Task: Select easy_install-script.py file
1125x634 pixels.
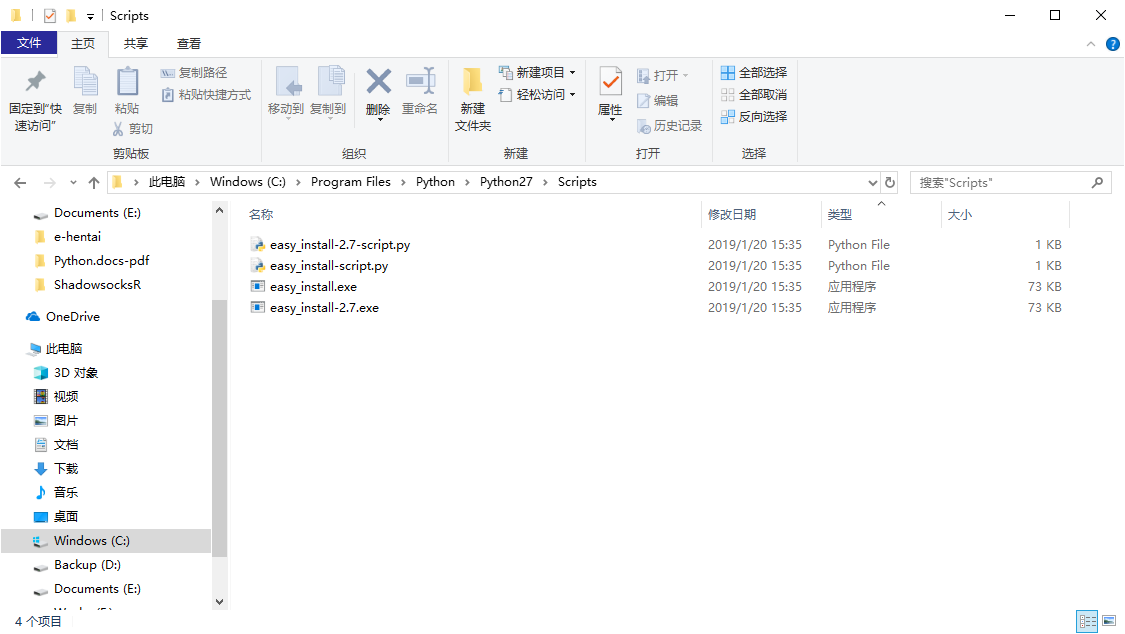Action: coord(329,265)
